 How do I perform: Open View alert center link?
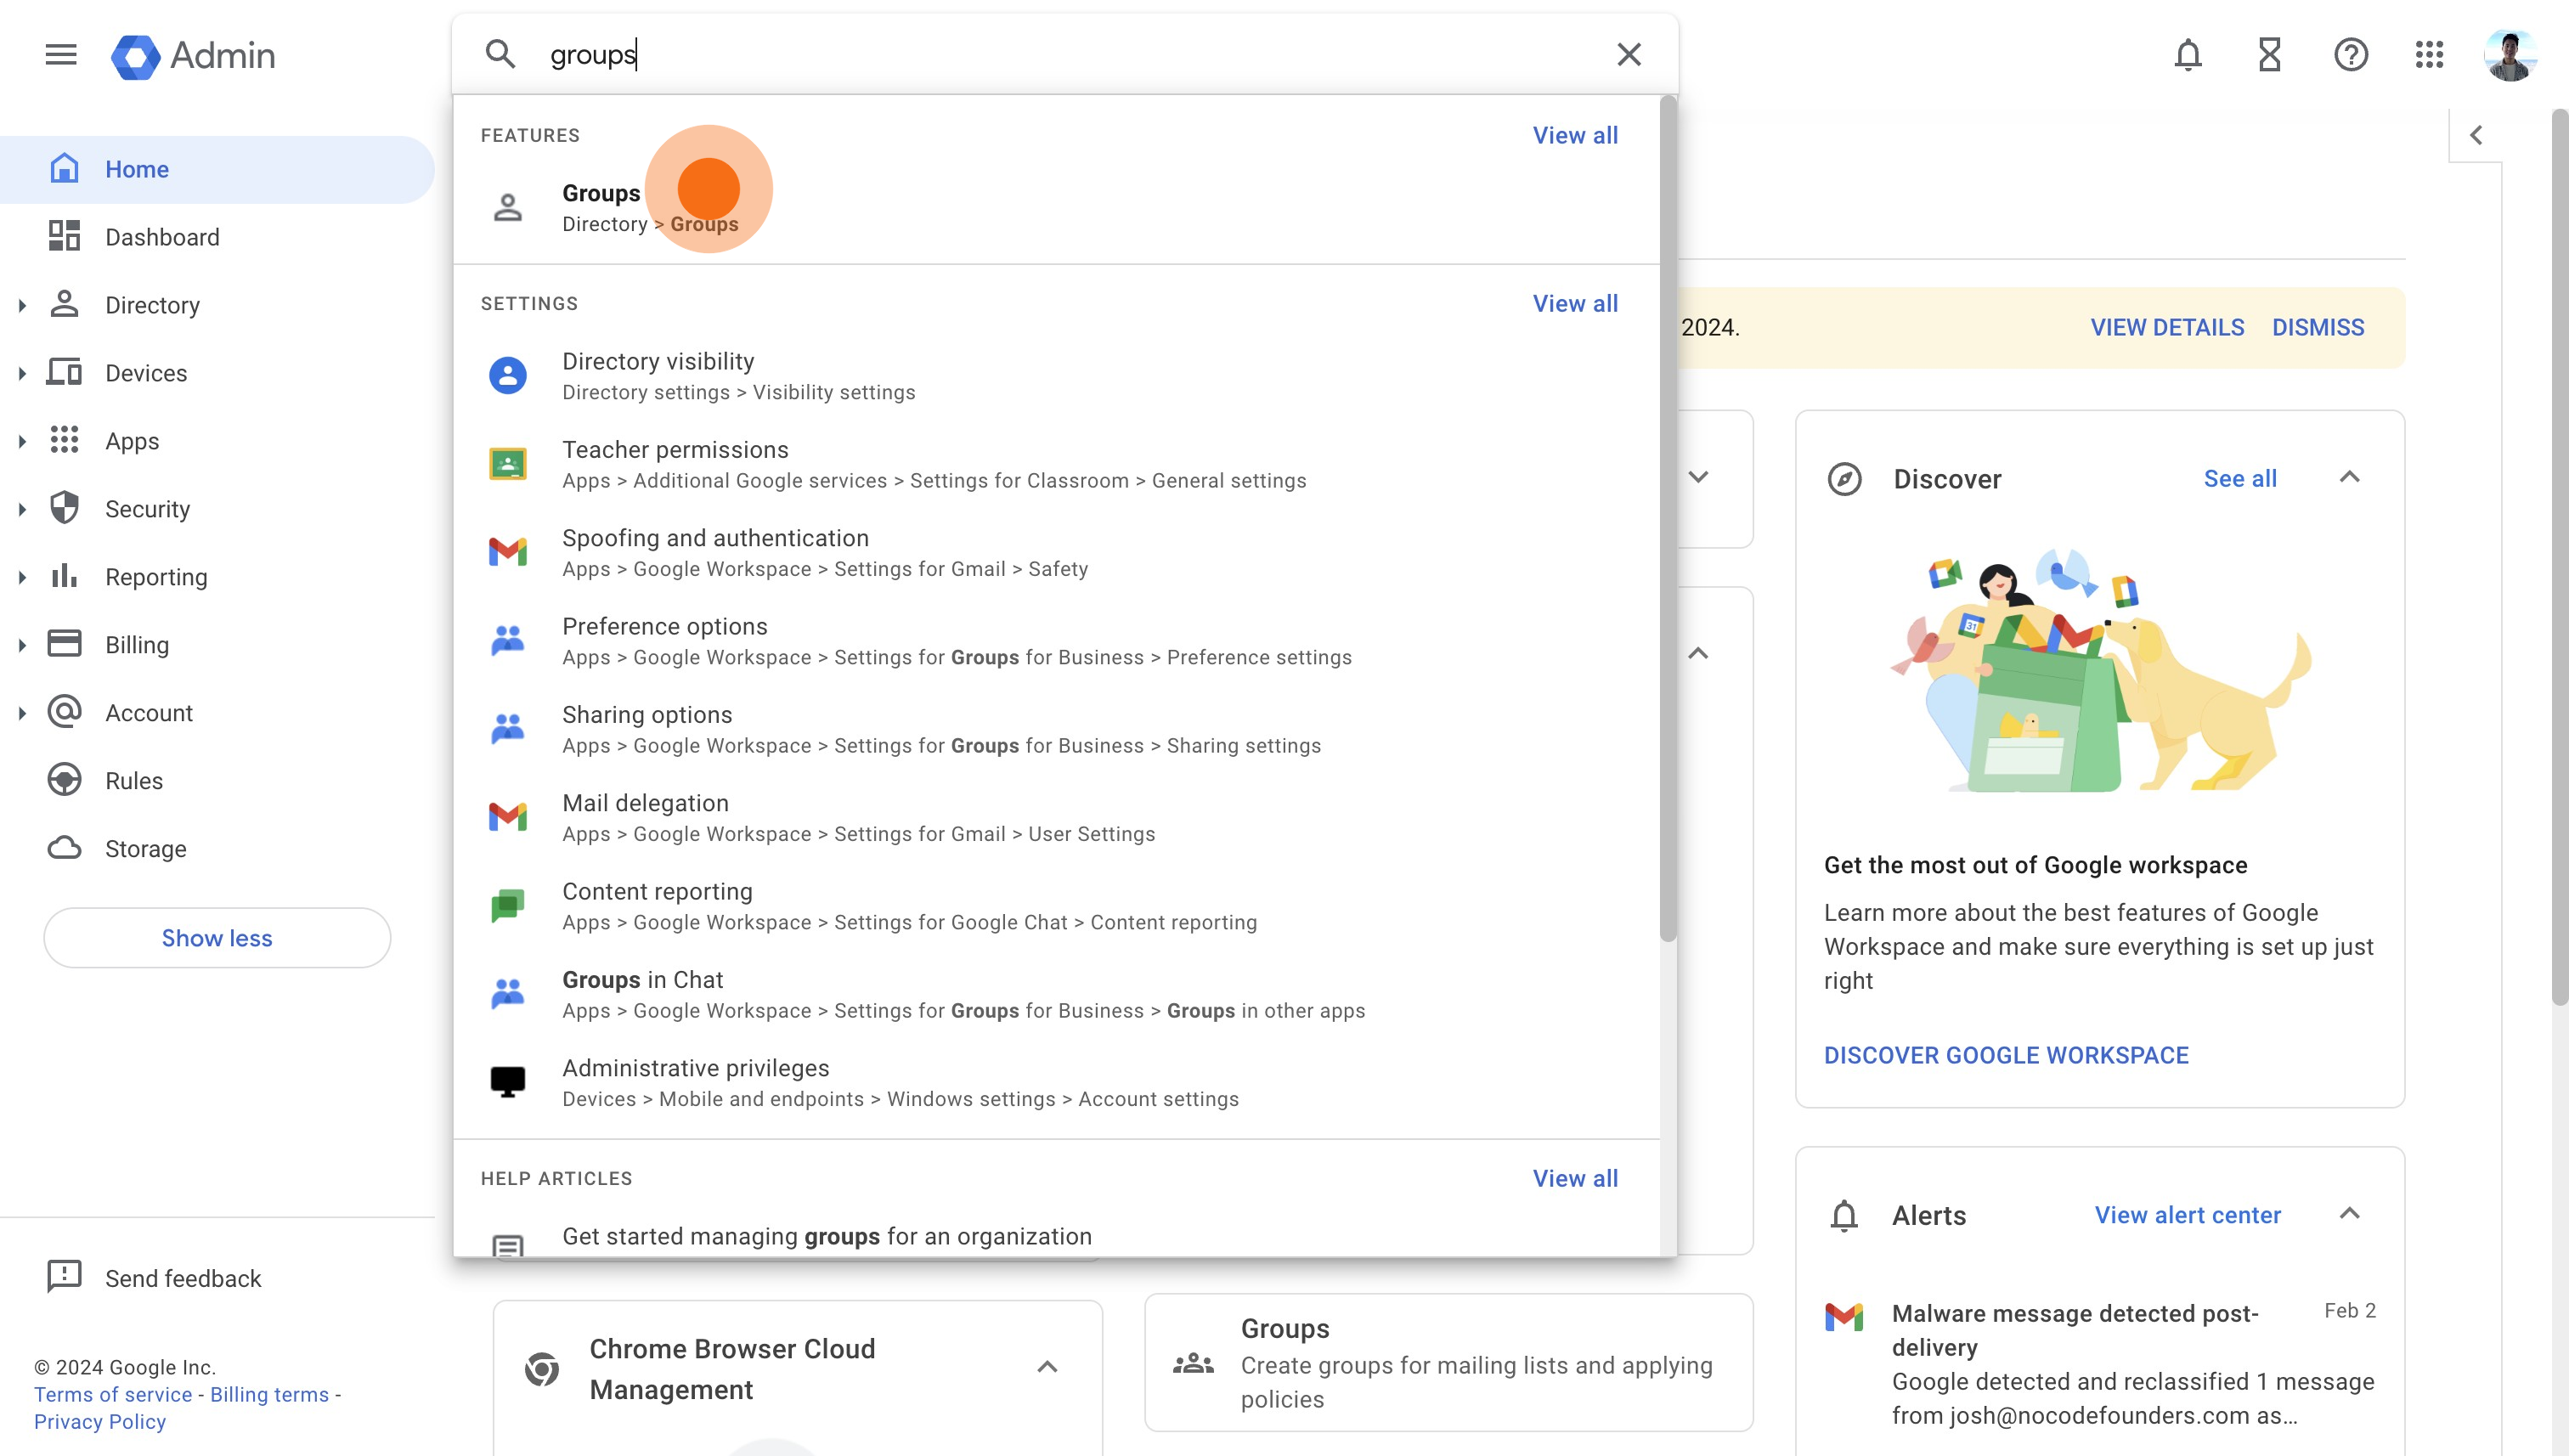[2188, 1214]
